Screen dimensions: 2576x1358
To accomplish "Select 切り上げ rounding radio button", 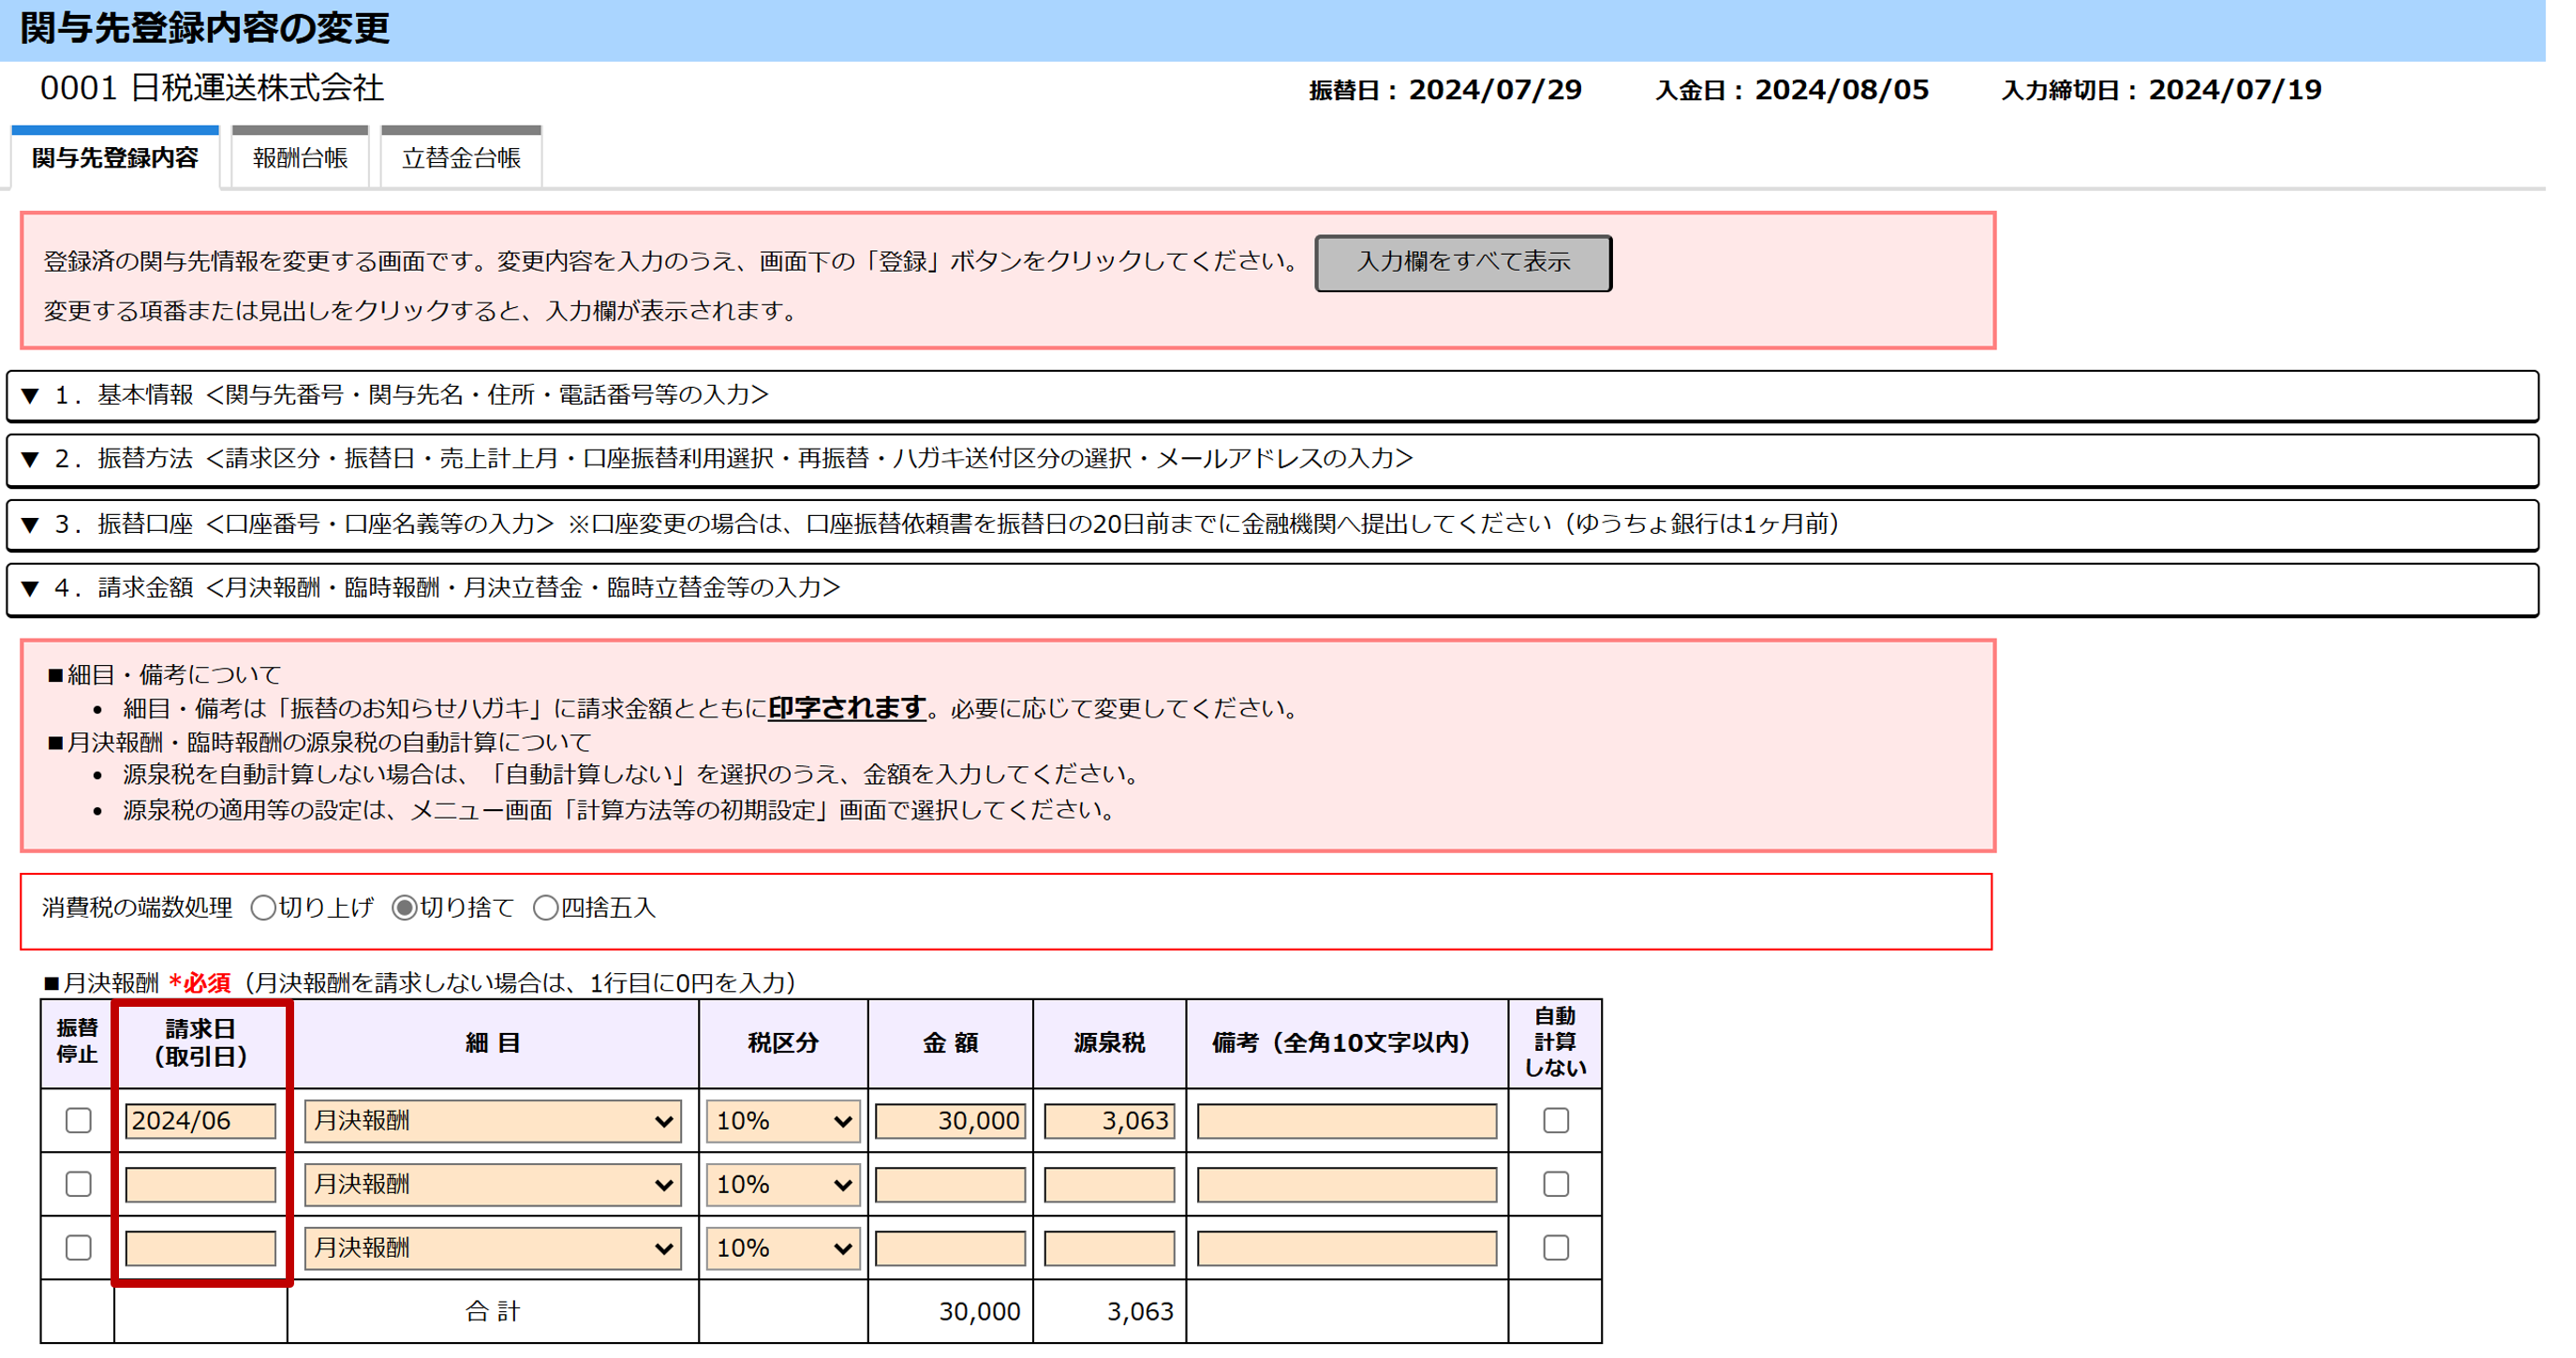I will (x=263, y=908).
